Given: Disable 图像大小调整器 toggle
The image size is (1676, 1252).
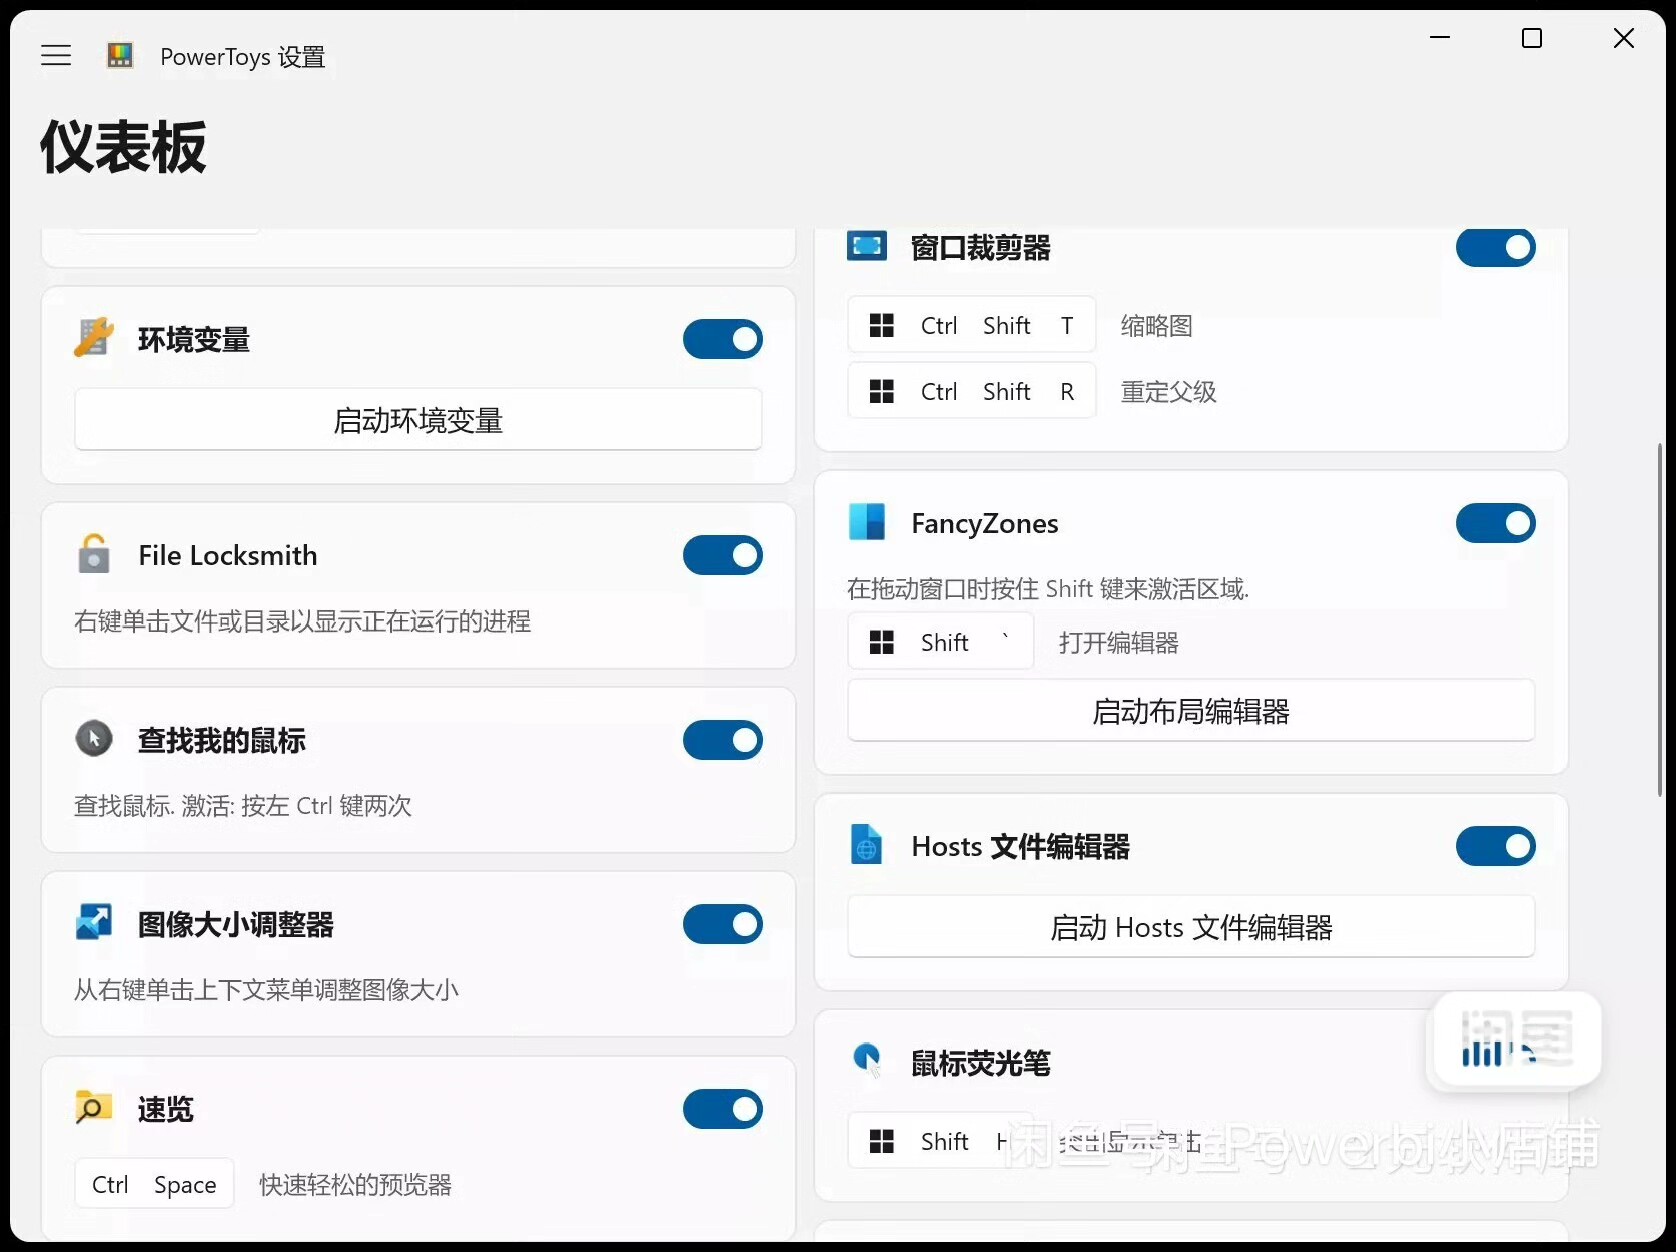Looking at the screenshot, I should point(723,924).
